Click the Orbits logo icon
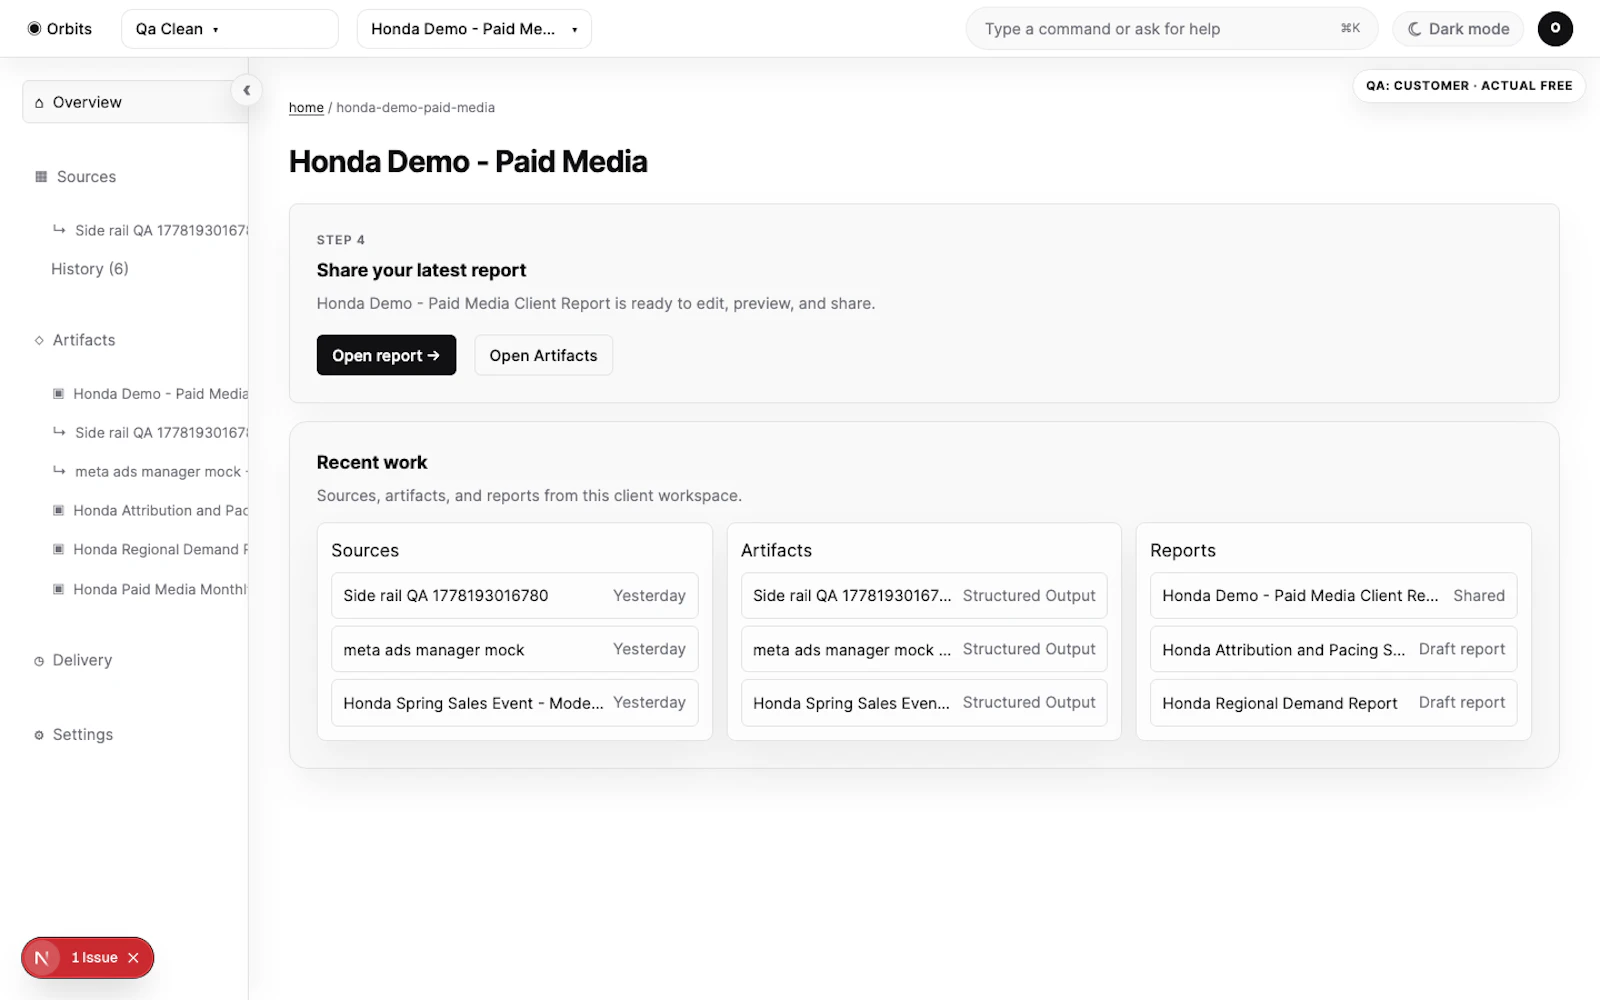 pos(34,29)
